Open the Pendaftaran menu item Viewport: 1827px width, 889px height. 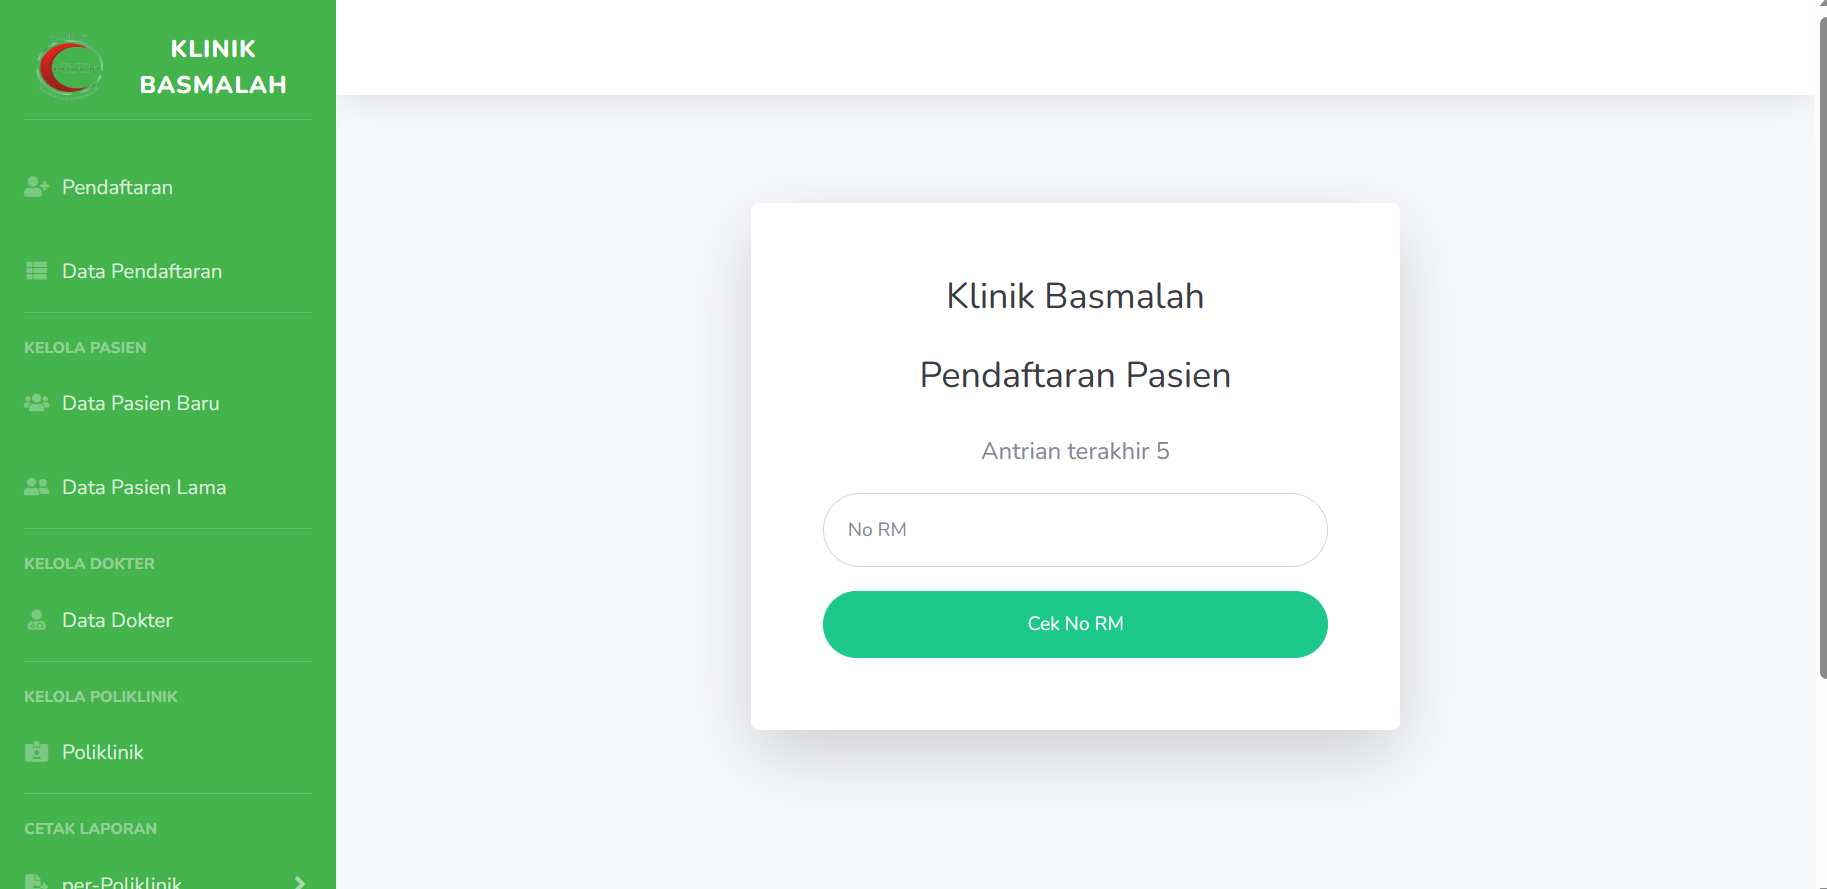tap(117, 187)
